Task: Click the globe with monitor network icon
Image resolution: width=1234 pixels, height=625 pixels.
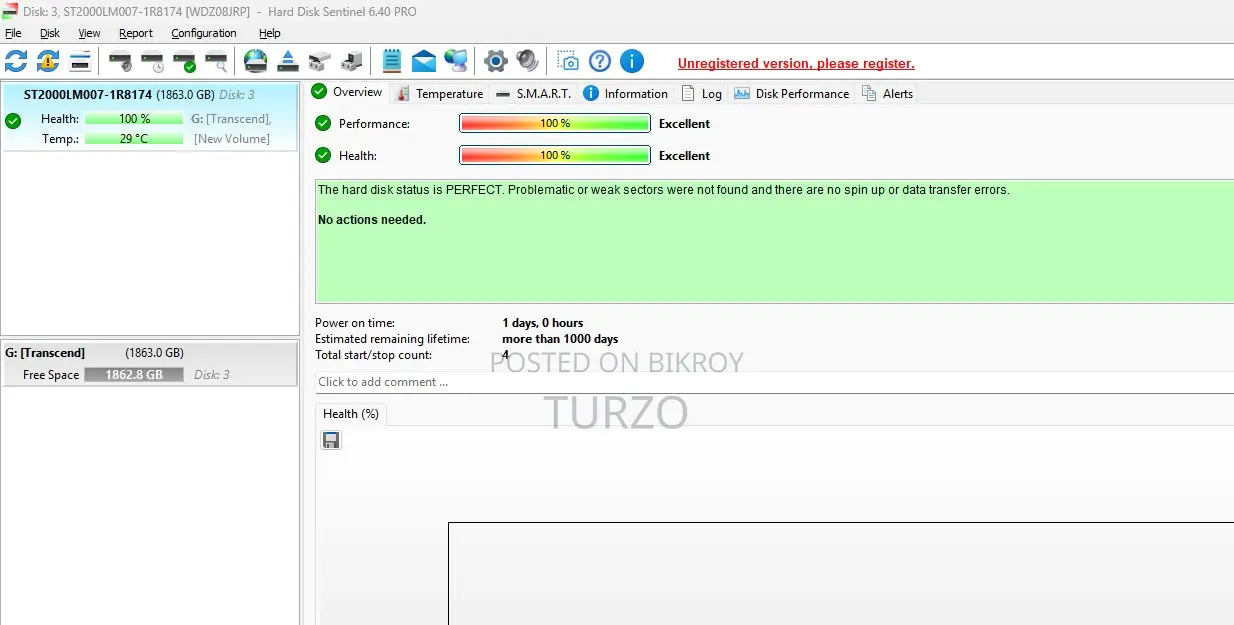Action: 456,61
